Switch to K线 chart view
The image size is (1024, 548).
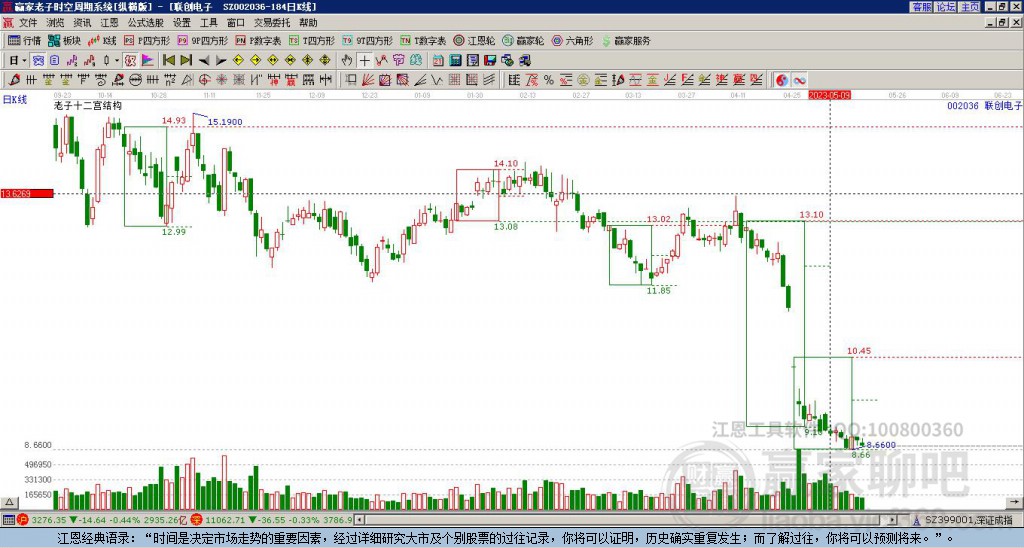102,40
